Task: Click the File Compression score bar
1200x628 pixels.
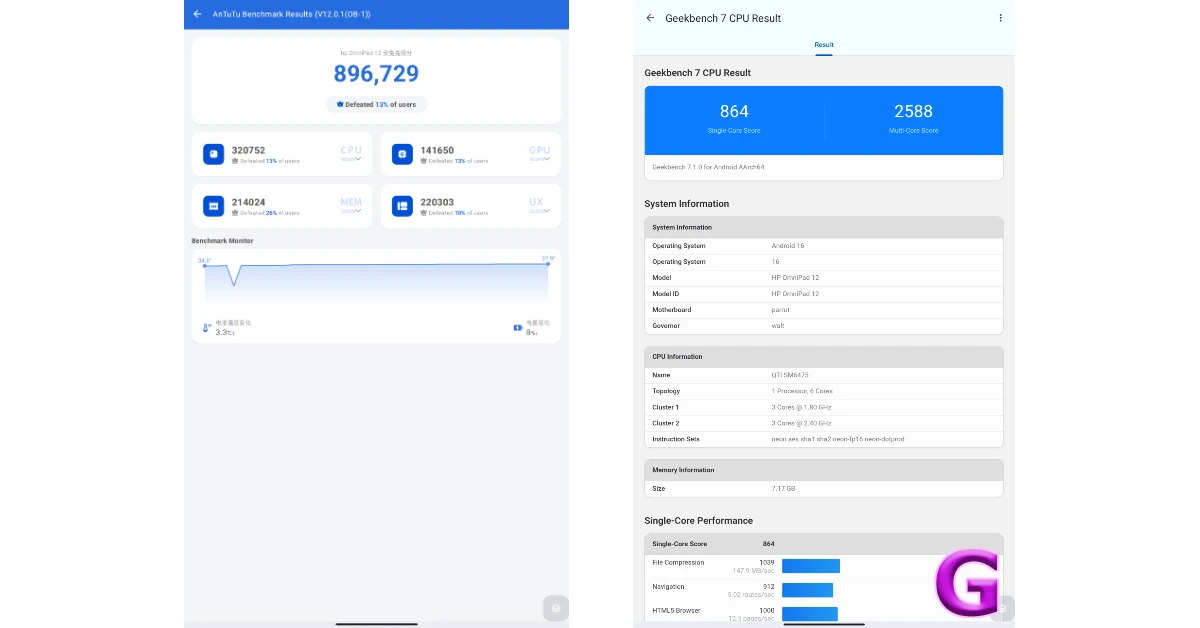Action: point(811,566)
